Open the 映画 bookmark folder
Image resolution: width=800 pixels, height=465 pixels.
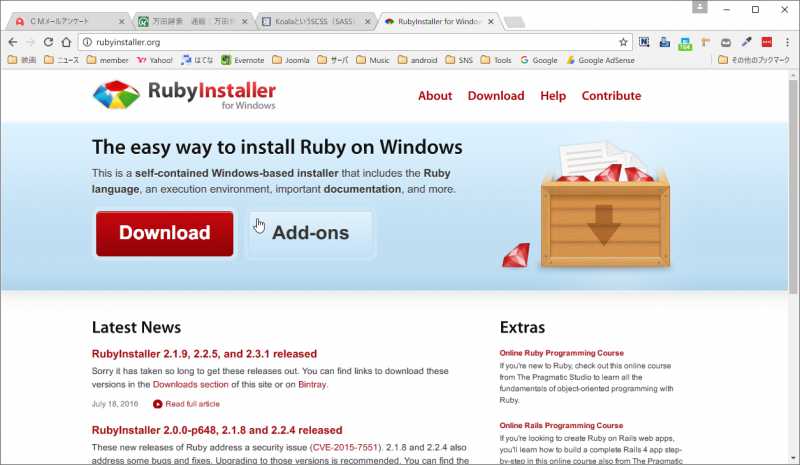(x=22, y=60)
